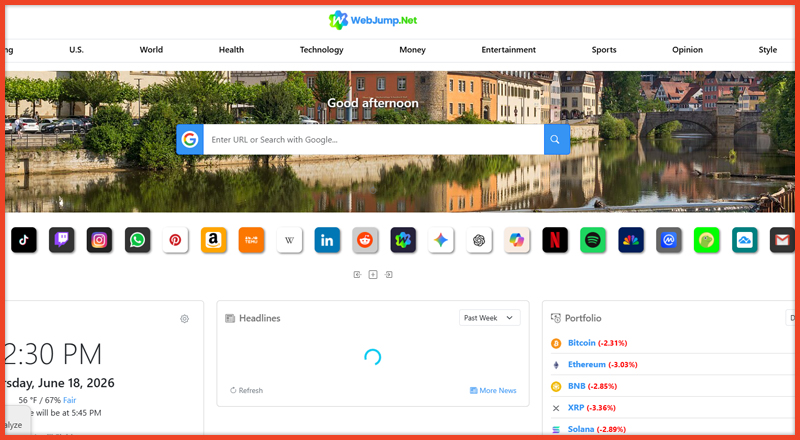Image resolution: width=800 pixels, height=440 pixels.
Task: Open the Pinterest shortcut icon
Action: 176,240
